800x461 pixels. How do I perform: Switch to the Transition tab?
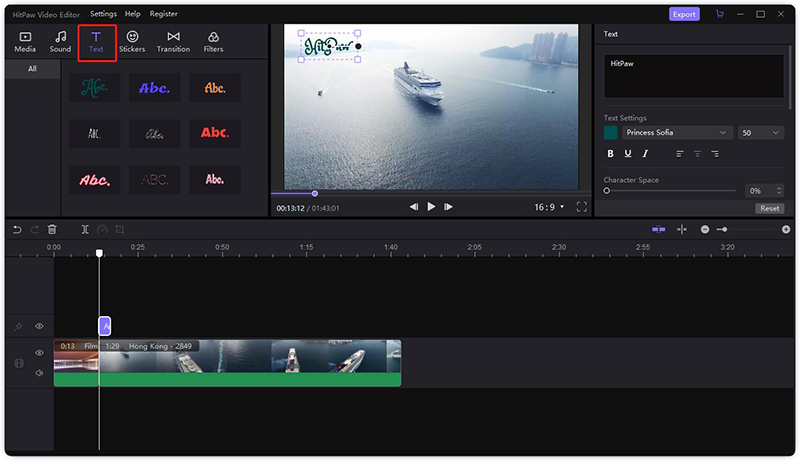[x=173, y=41]
